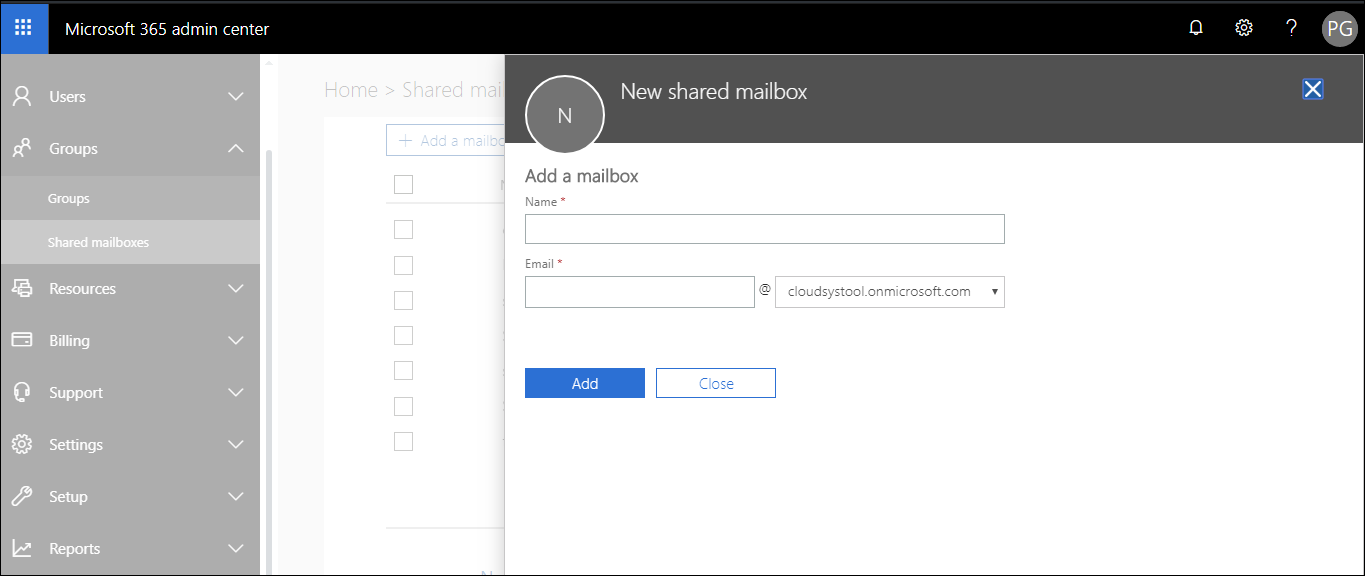1365x576 pixels.
Task: Click the Settings gear icon in sidebar
Action: pyautogui.click(x=21, y=444)
